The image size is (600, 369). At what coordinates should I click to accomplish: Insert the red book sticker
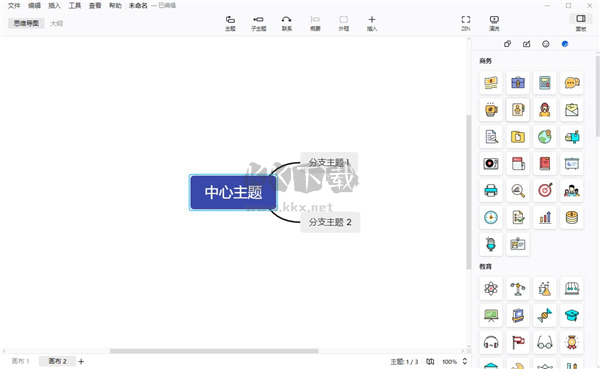pos(545,163)
